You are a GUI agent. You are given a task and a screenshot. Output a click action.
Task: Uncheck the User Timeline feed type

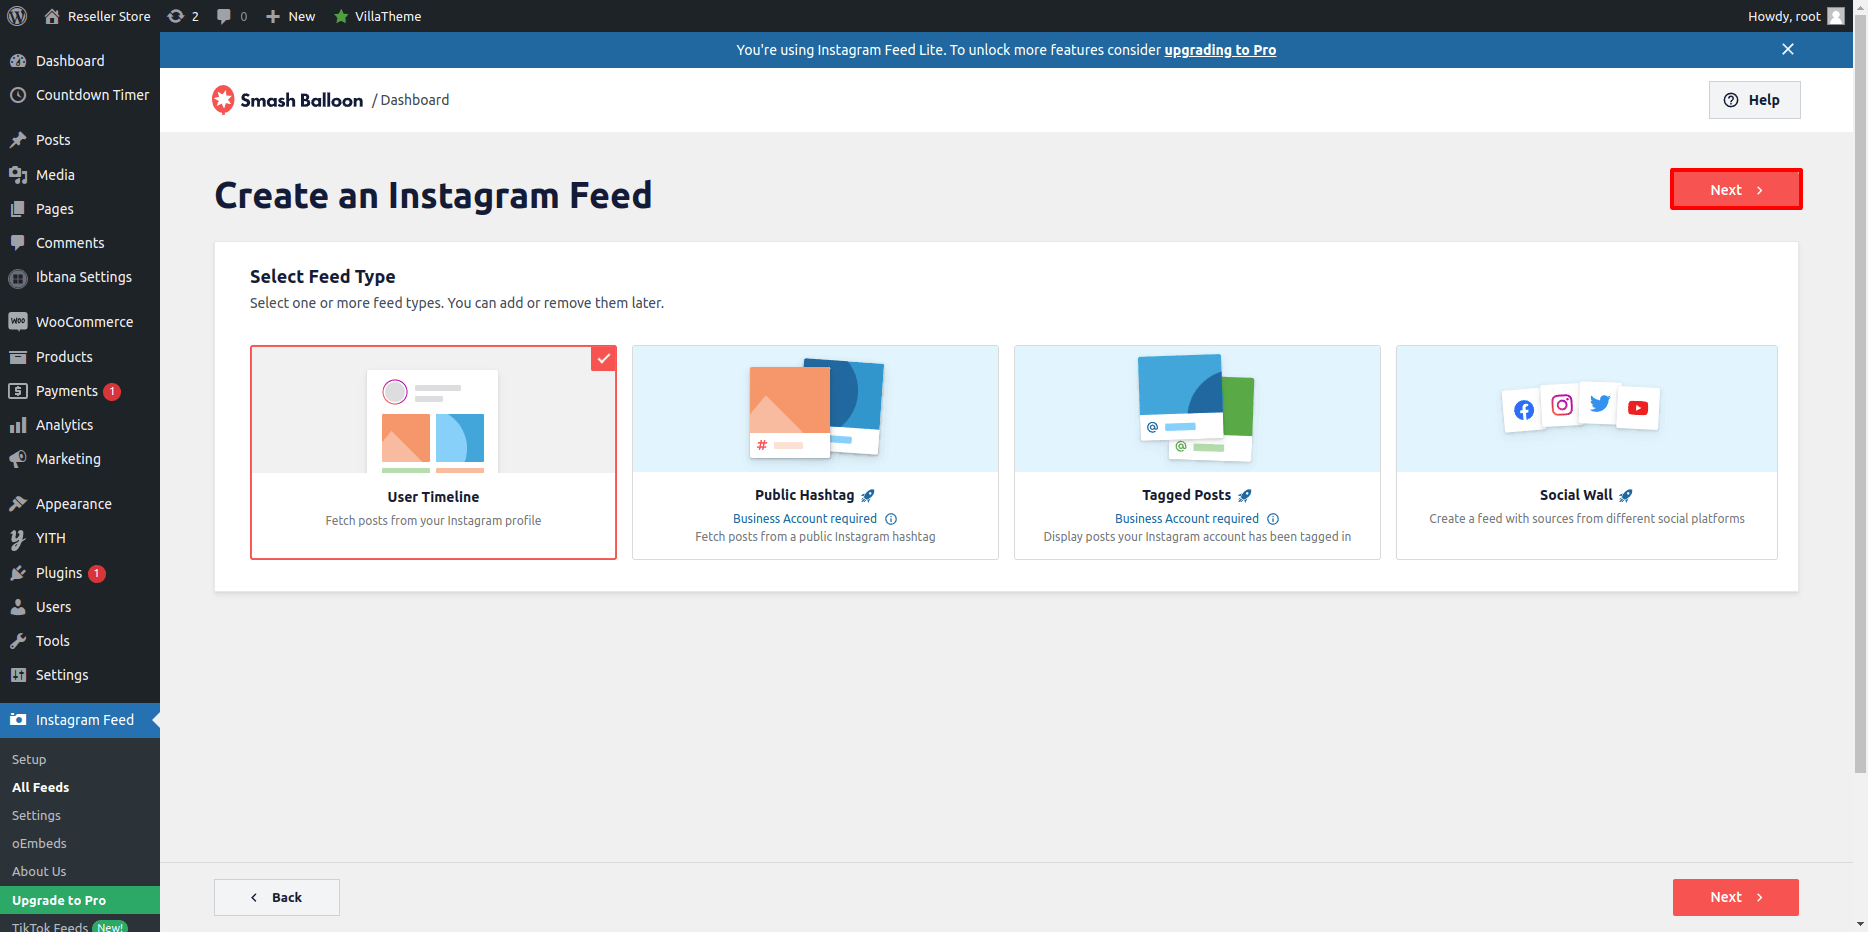[603, 358]
